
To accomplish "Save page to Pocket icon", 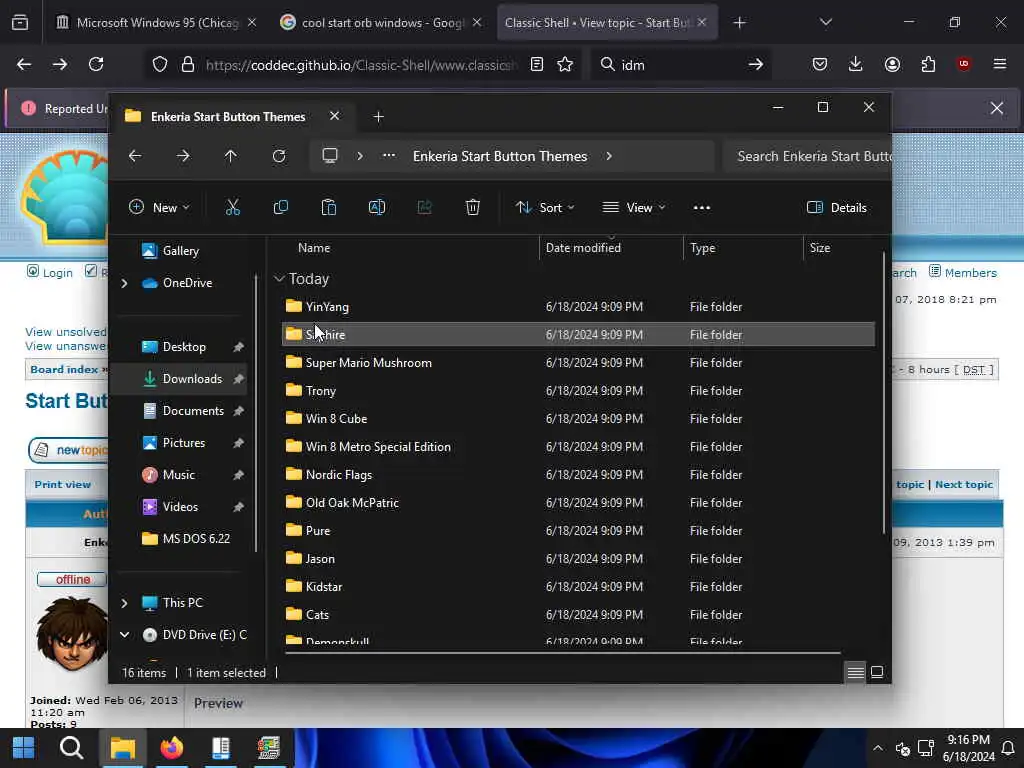I will (x=820, y=64).
